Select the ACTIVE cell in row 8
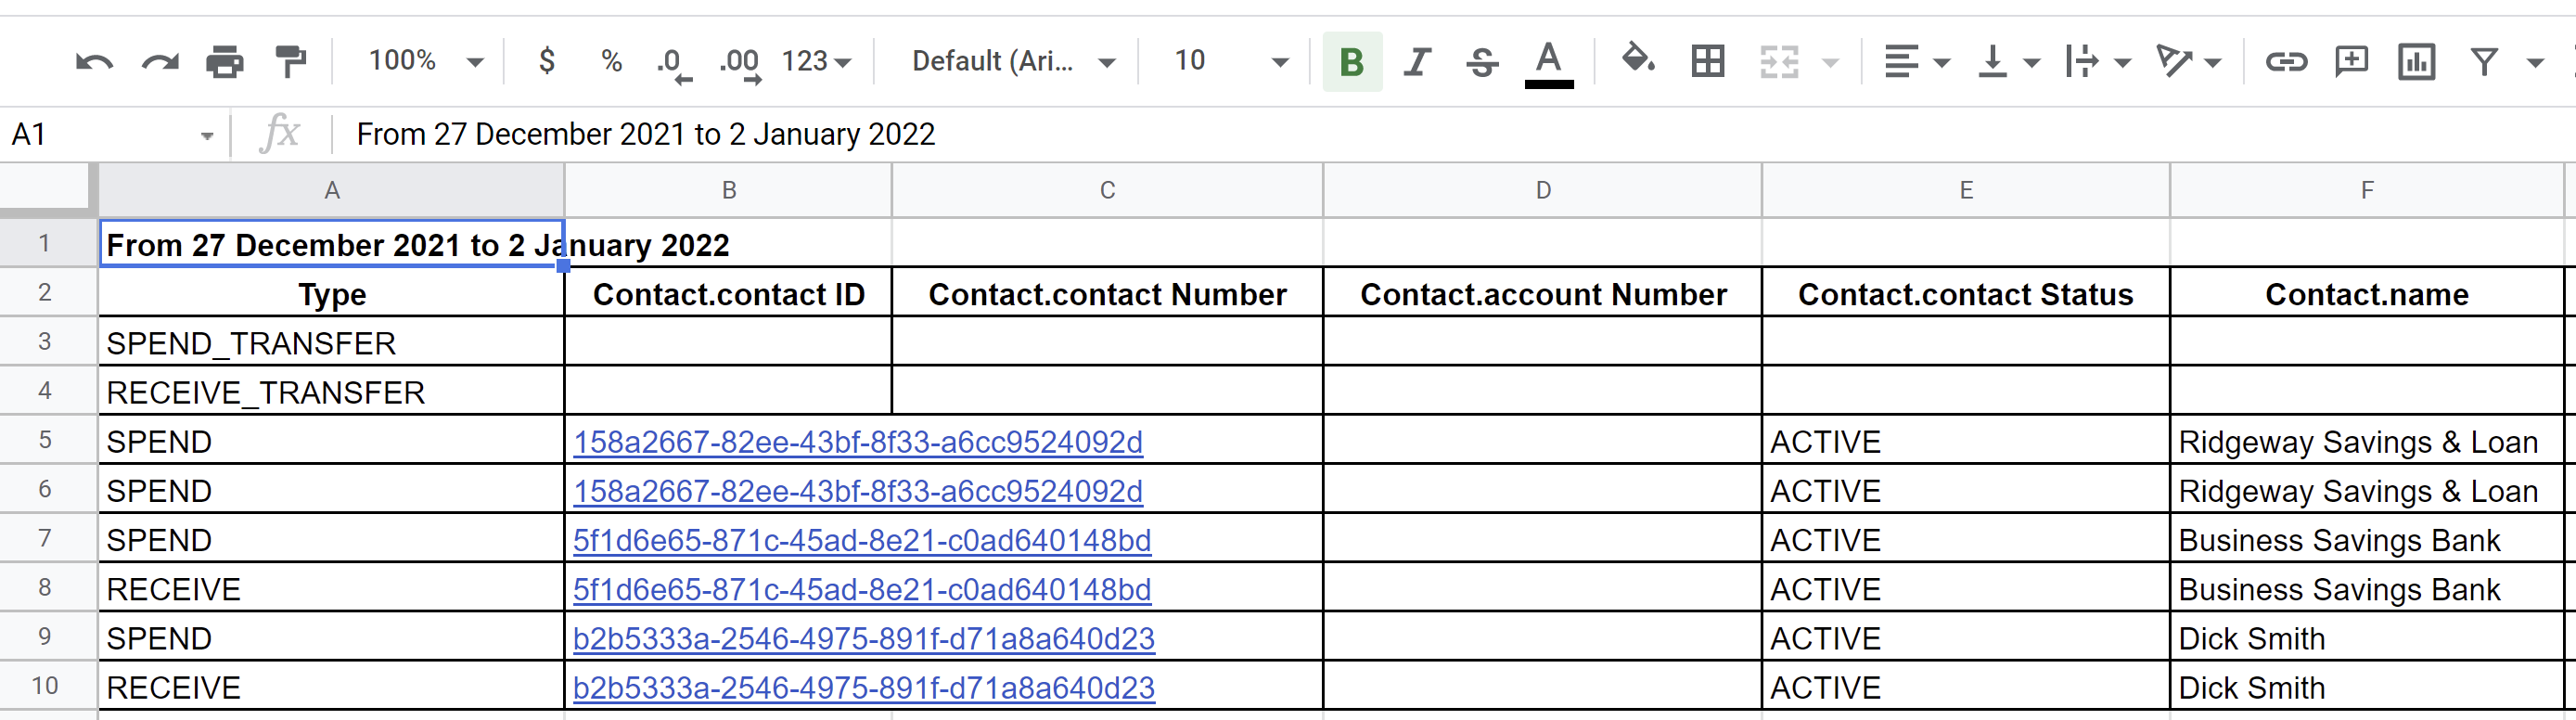Viewport: 2576px width, 720px height. click(x=1966, y=589)
